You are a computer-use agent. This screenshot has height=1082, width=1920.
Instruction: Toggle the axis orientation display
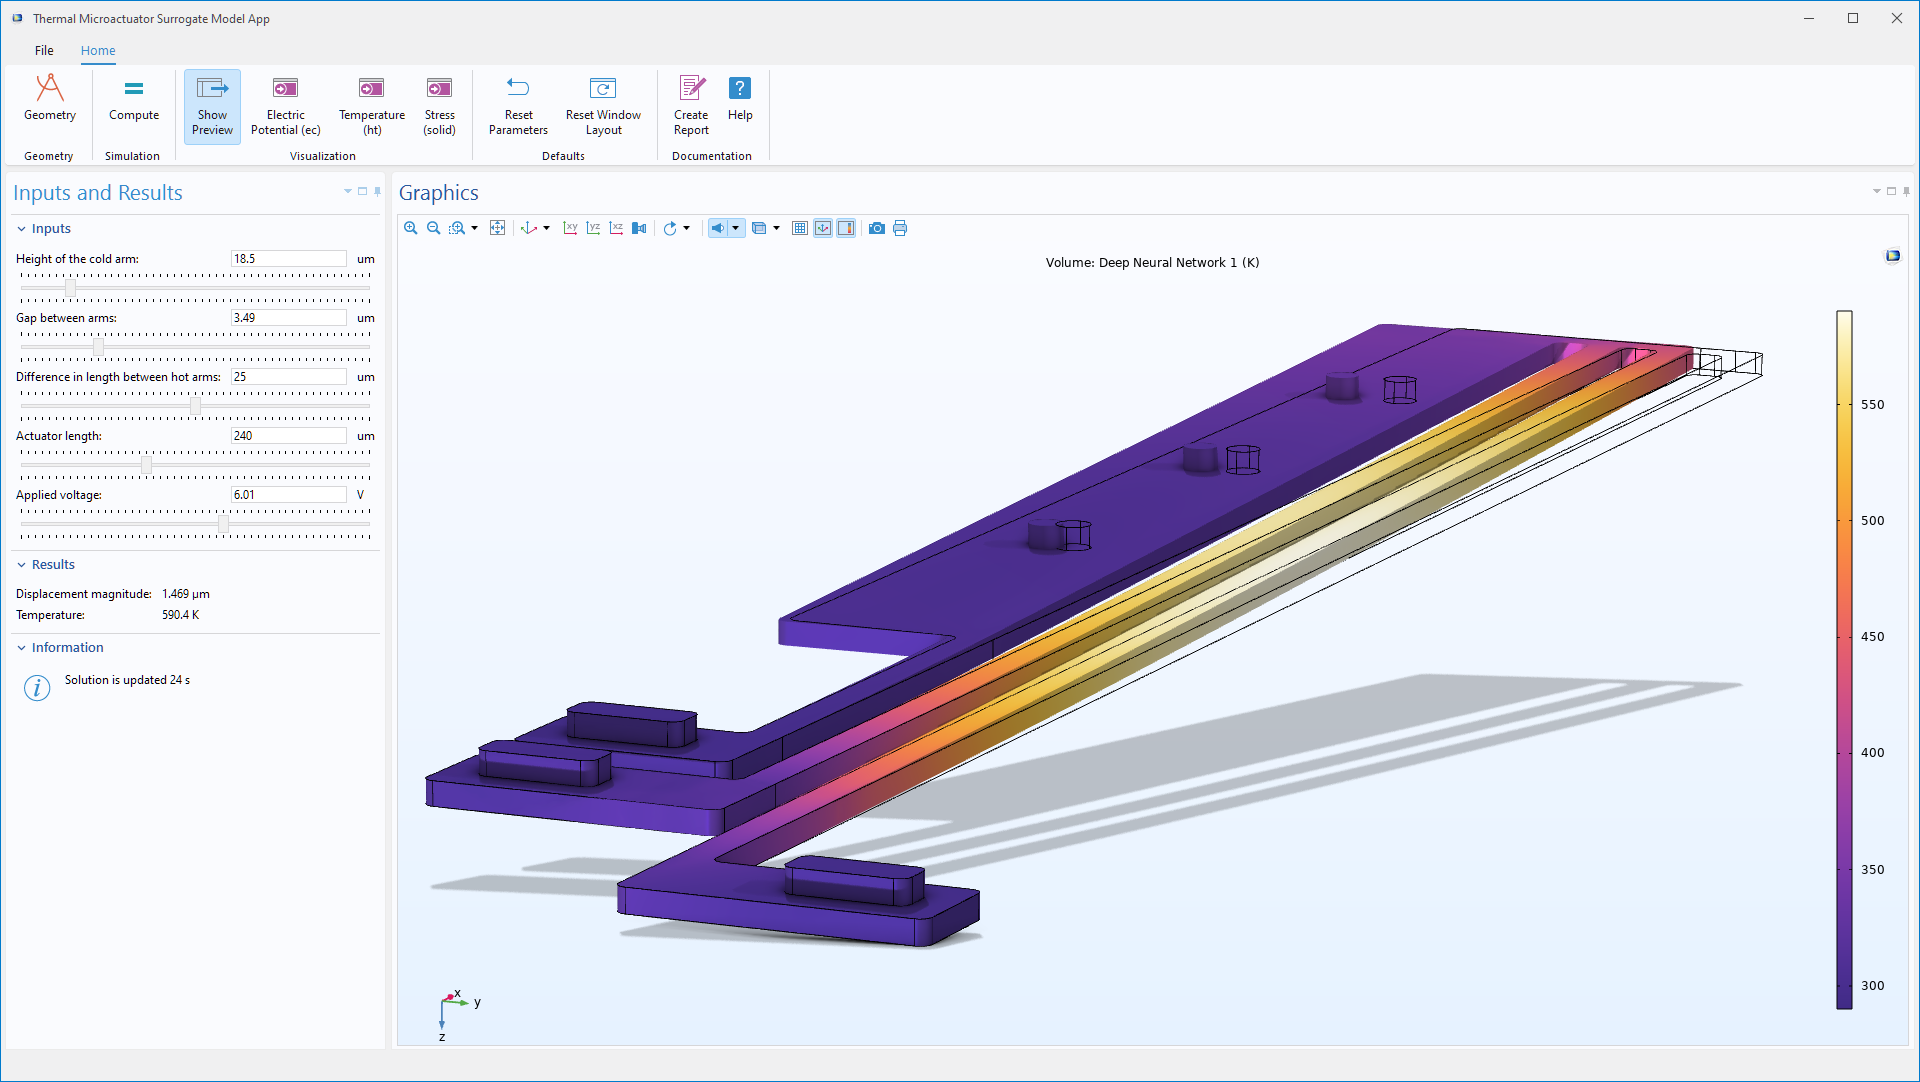[823, 228]
